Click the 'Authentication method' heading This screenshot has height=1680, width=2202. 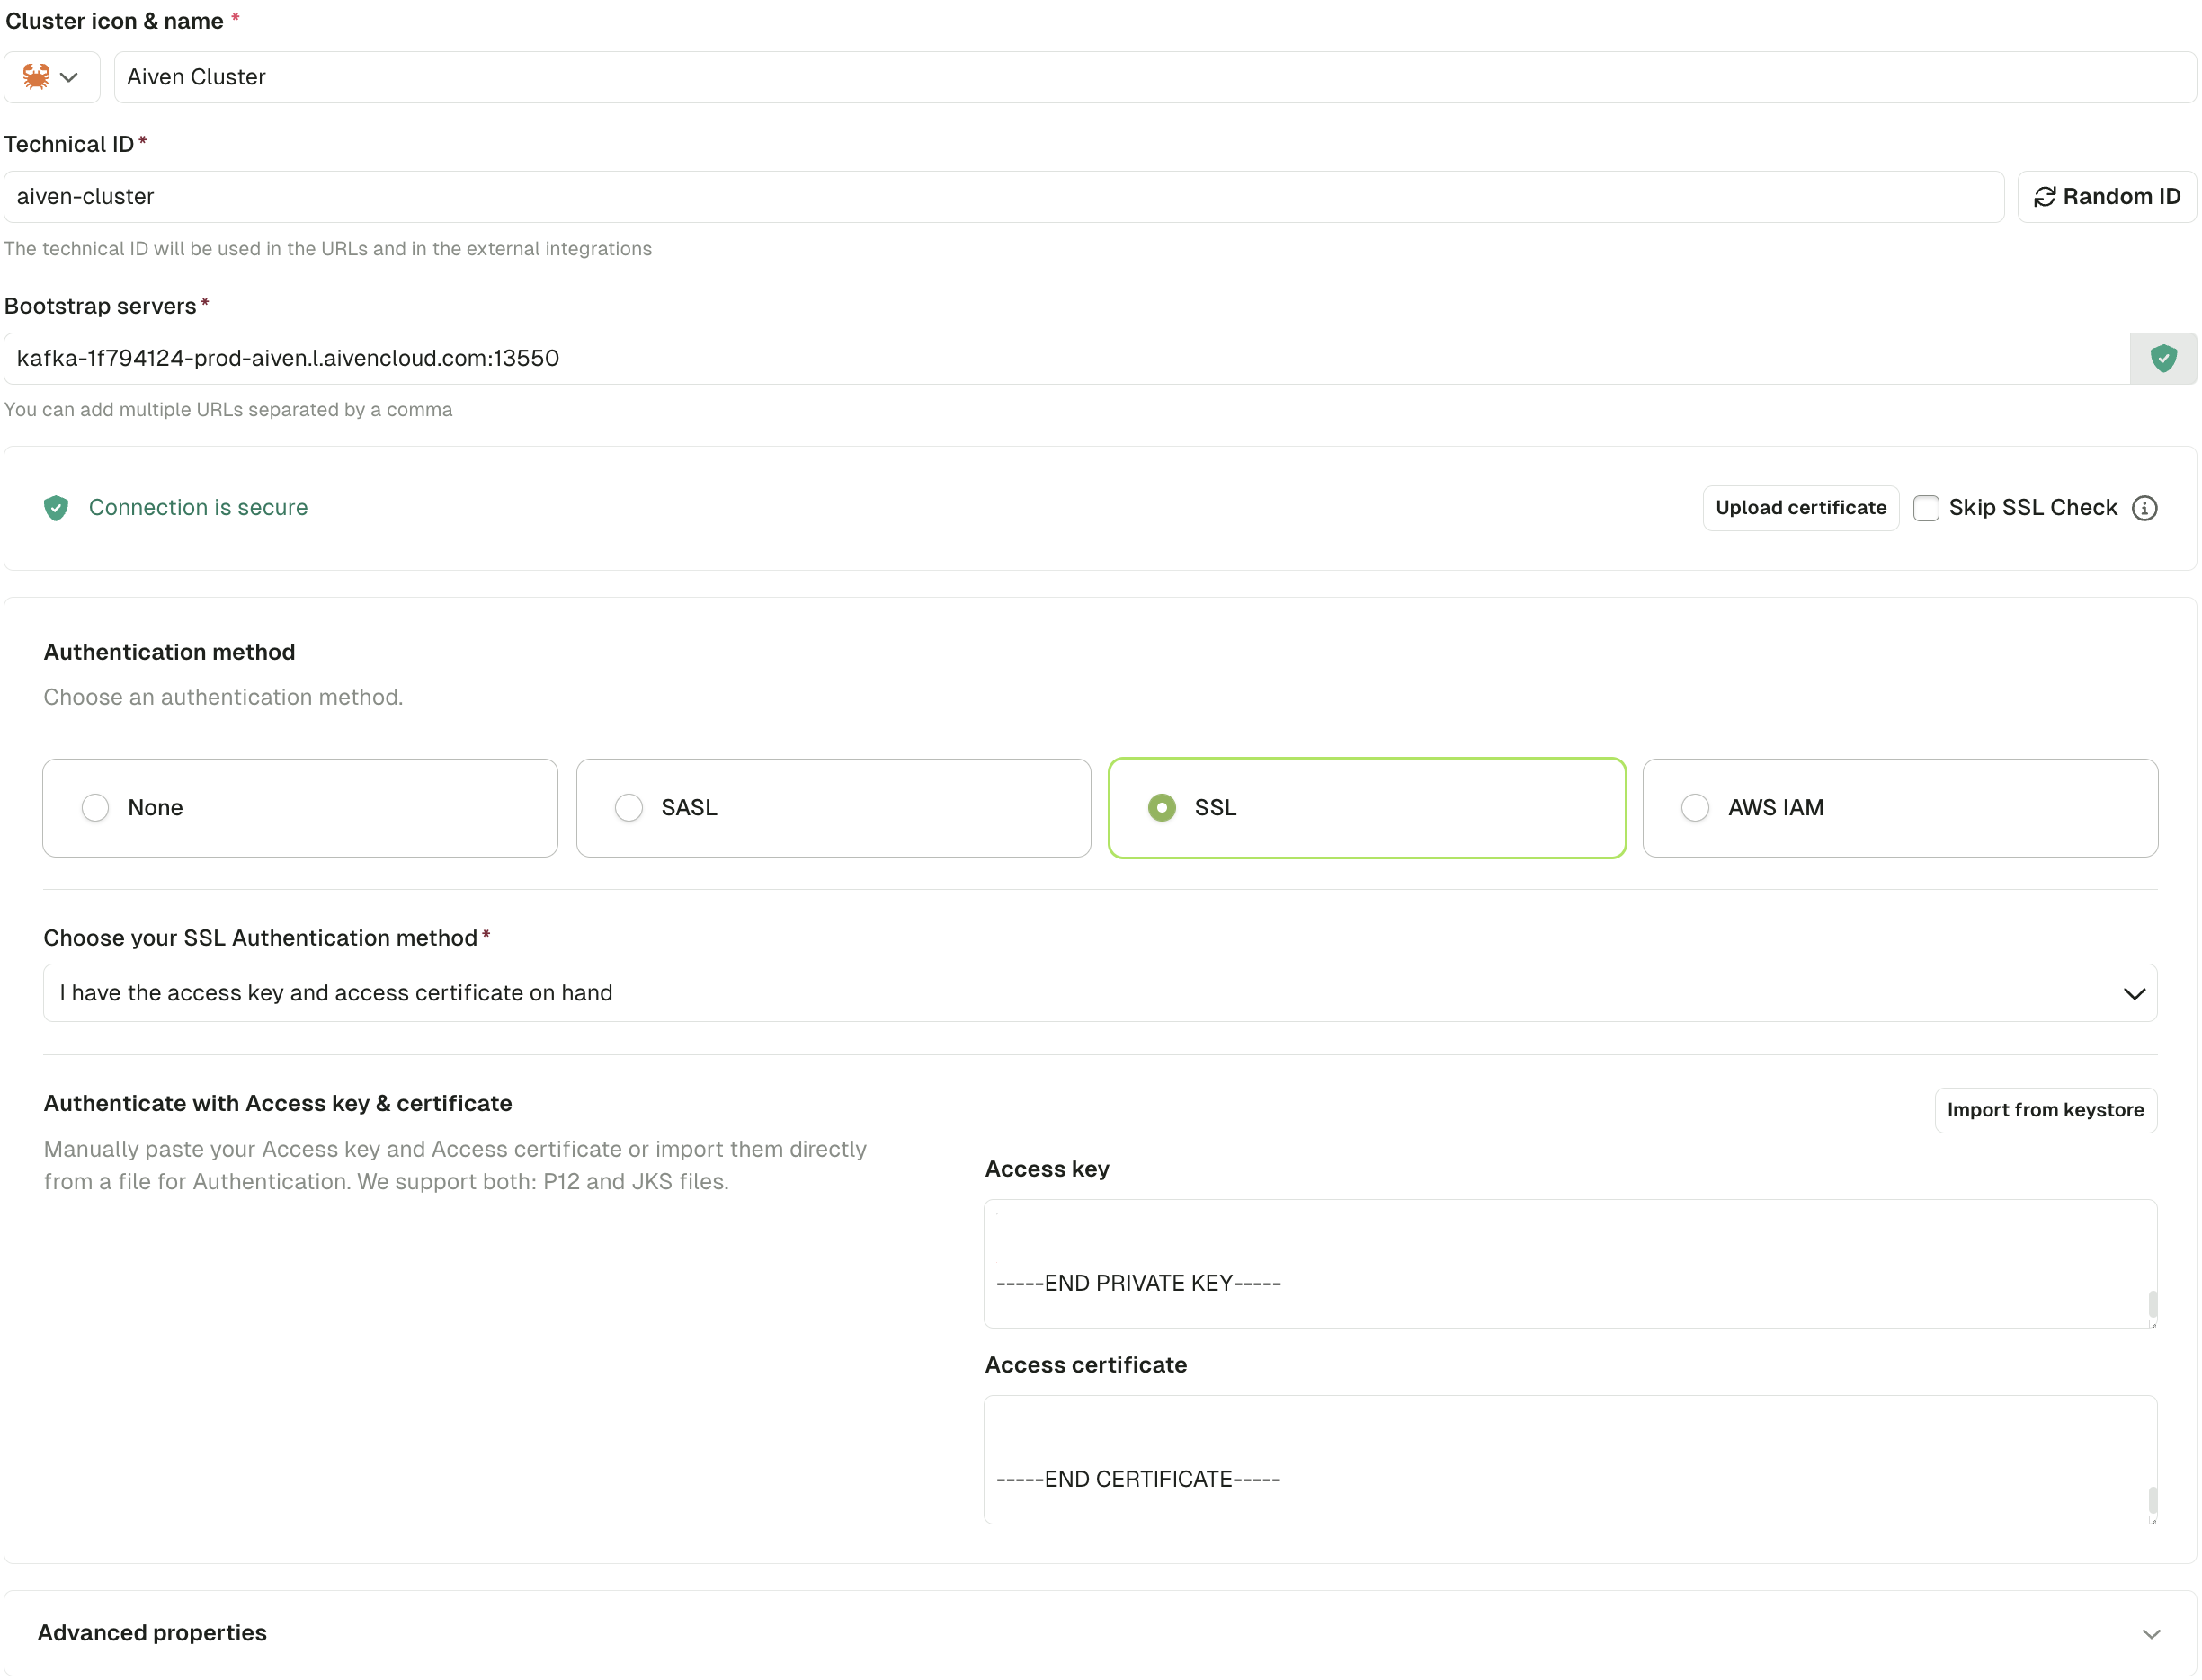(169, 652)
